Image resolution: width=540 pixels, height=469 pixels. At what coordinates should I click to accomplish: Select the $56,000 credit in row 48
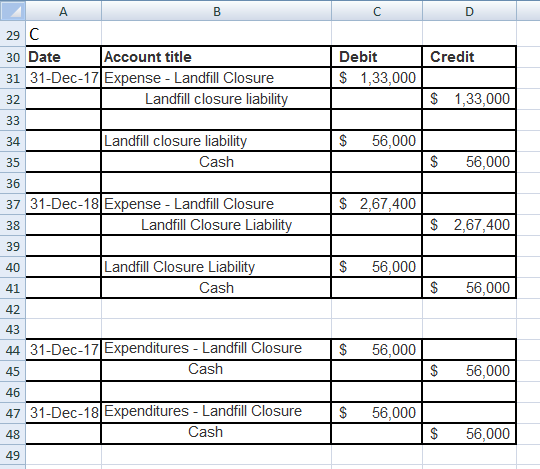pos(469,434)
